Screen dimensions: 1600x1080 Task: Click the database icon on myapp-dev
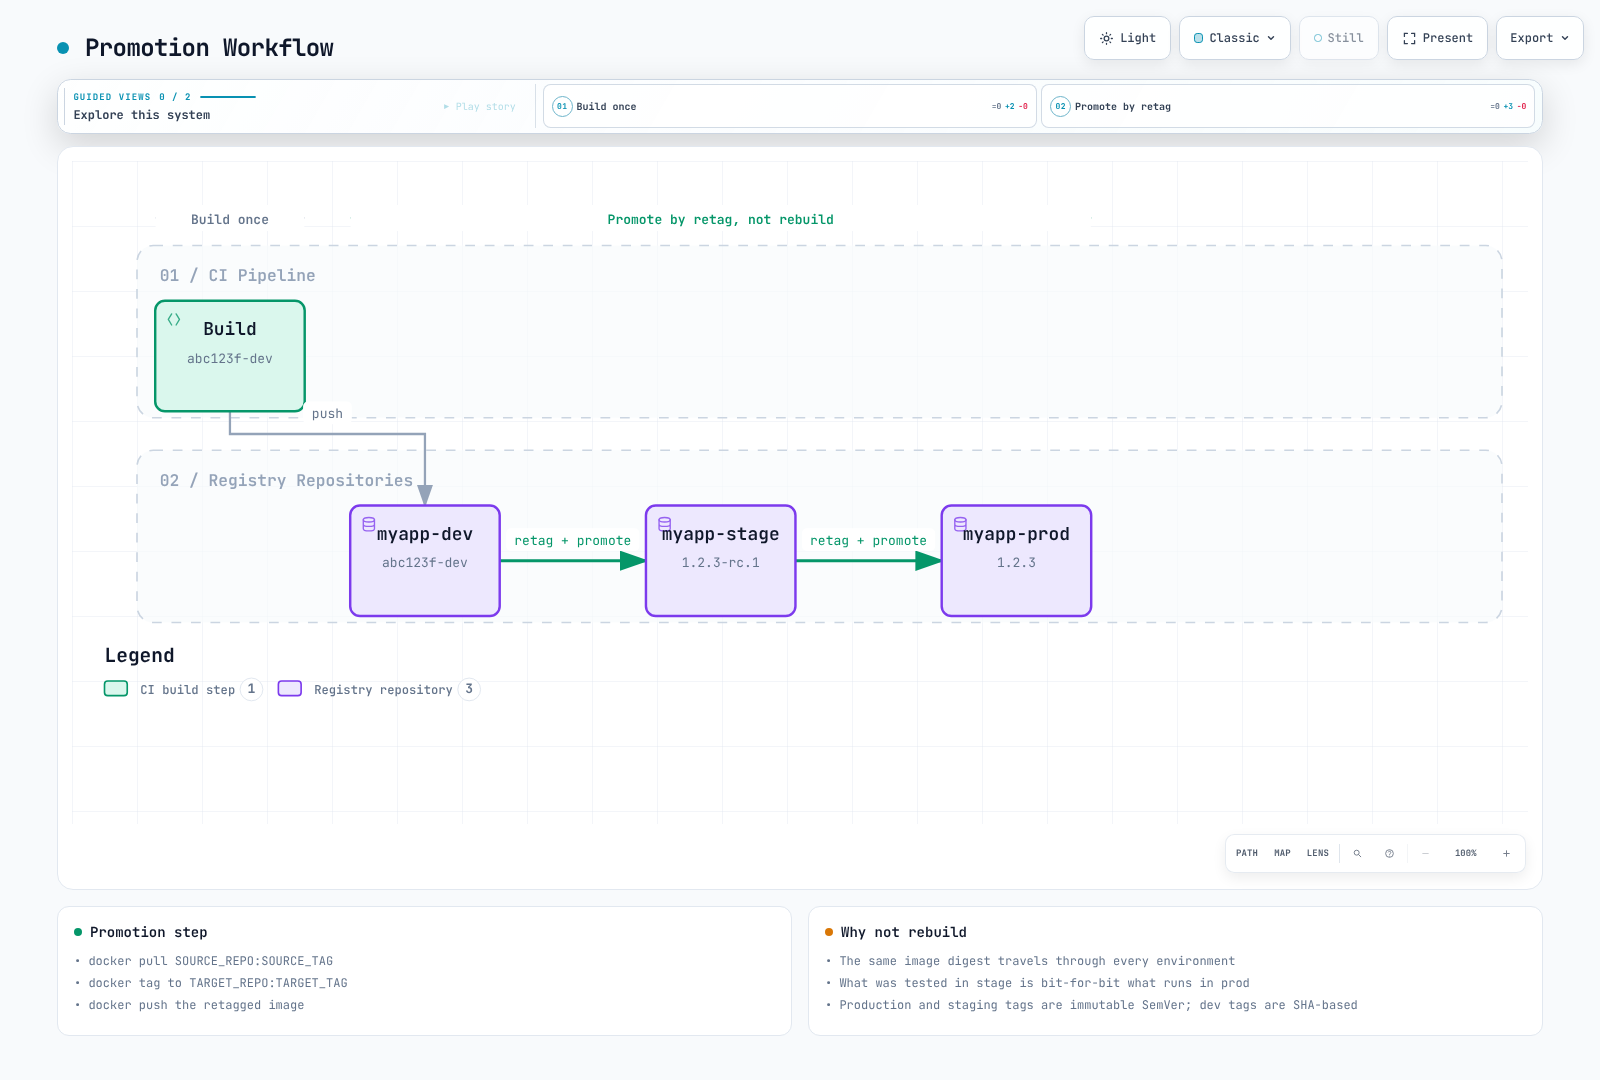[x=369, y=524]
